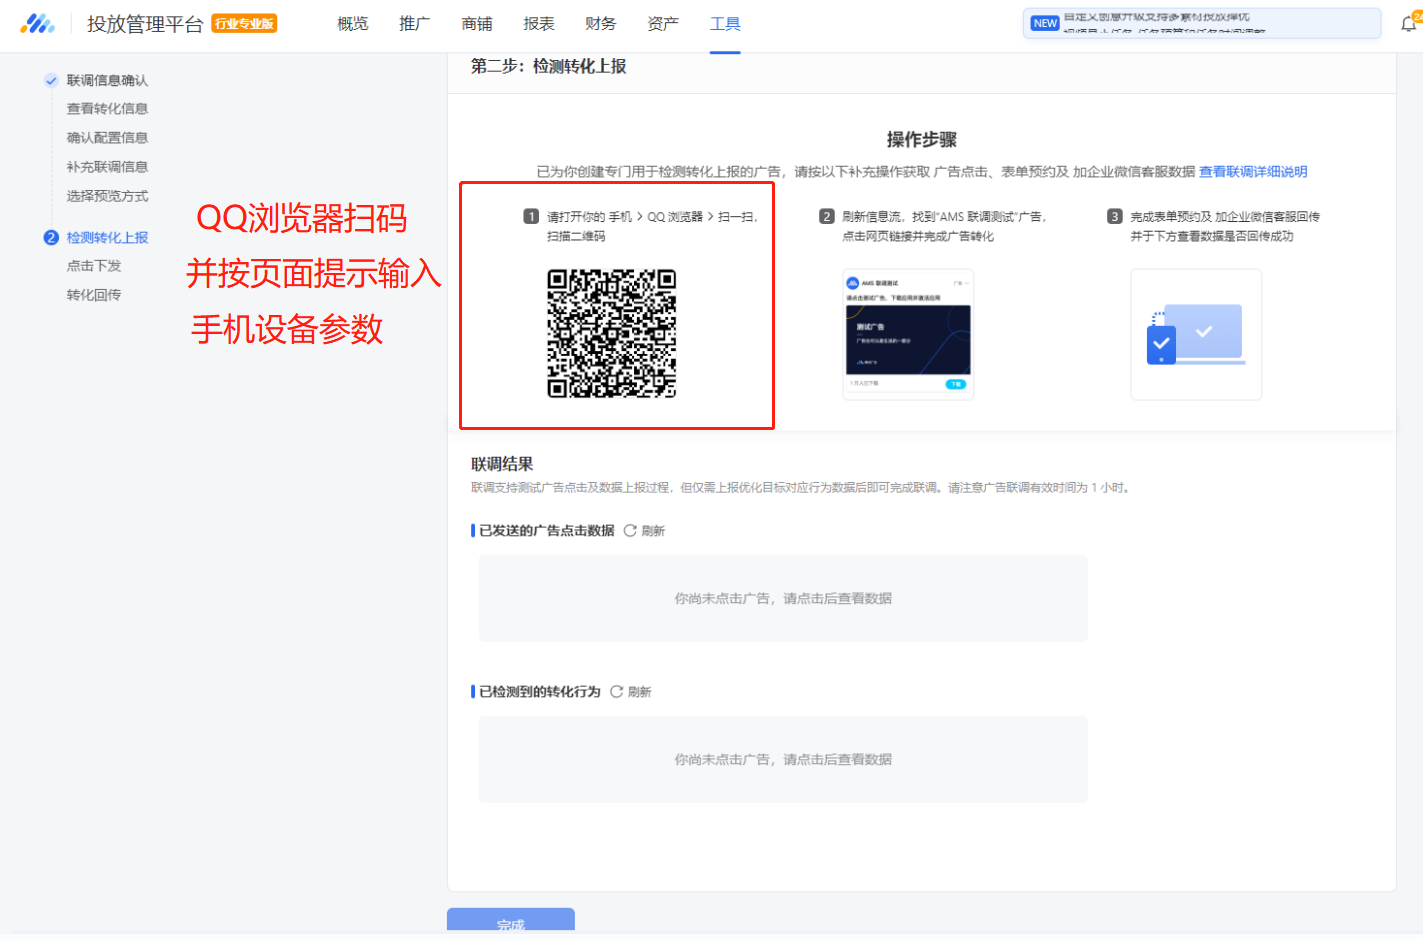Select 选择预览方式 in sidebar

(x=107, y=196)
